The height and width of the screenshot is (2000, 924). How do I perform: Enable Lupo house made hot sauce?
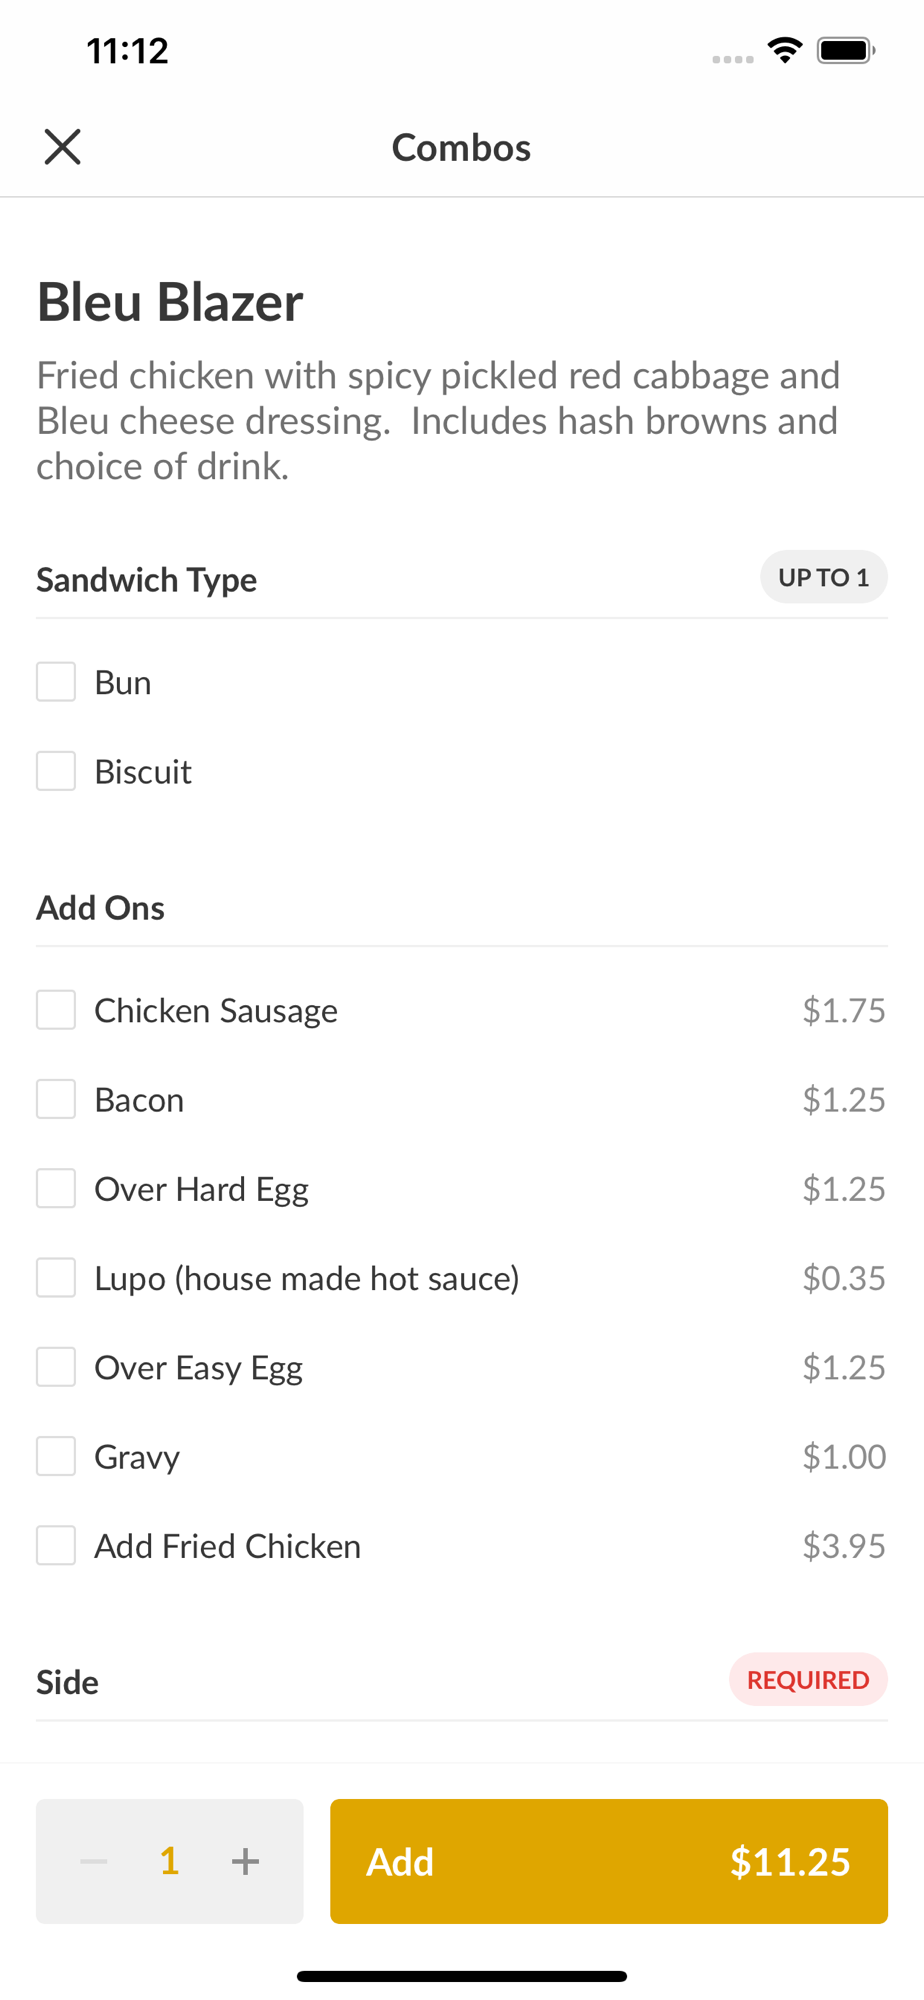56,1278
